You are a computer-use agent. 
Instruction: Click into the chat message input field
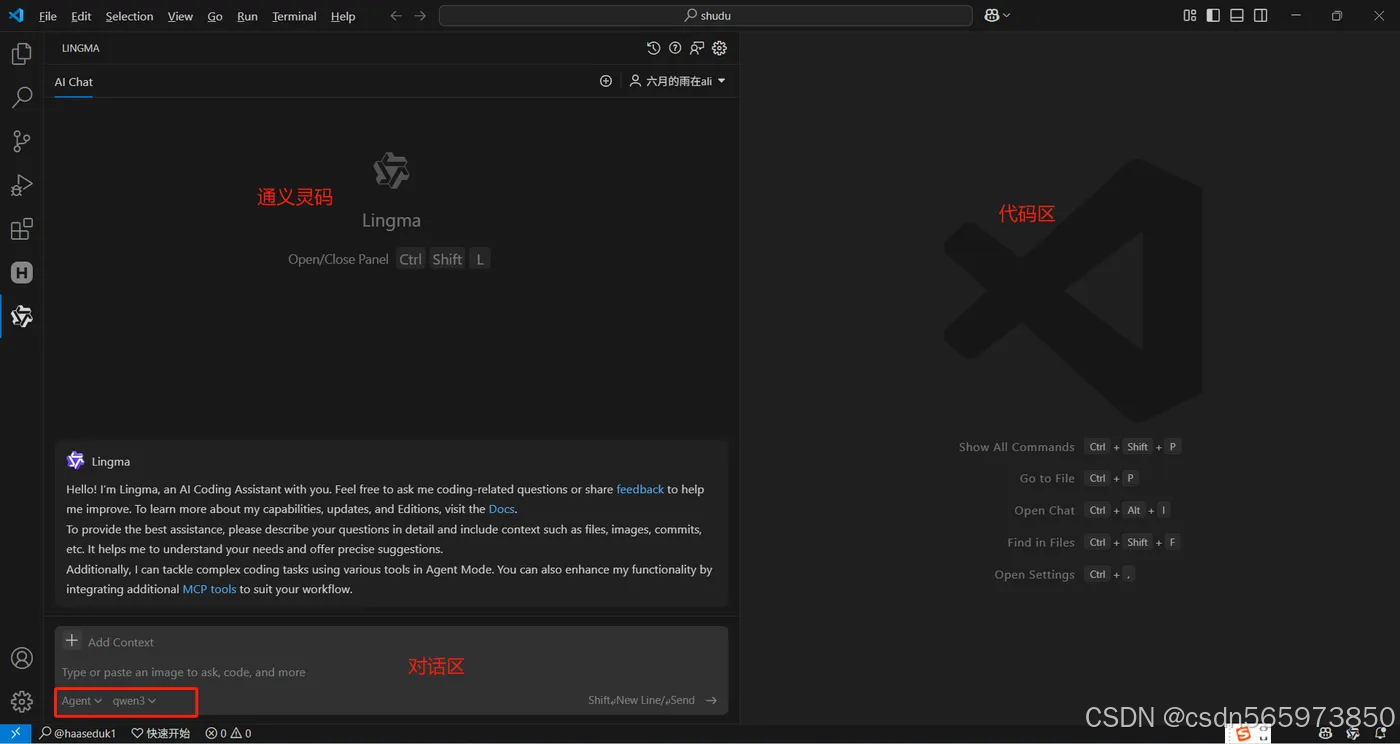[391, 672]
